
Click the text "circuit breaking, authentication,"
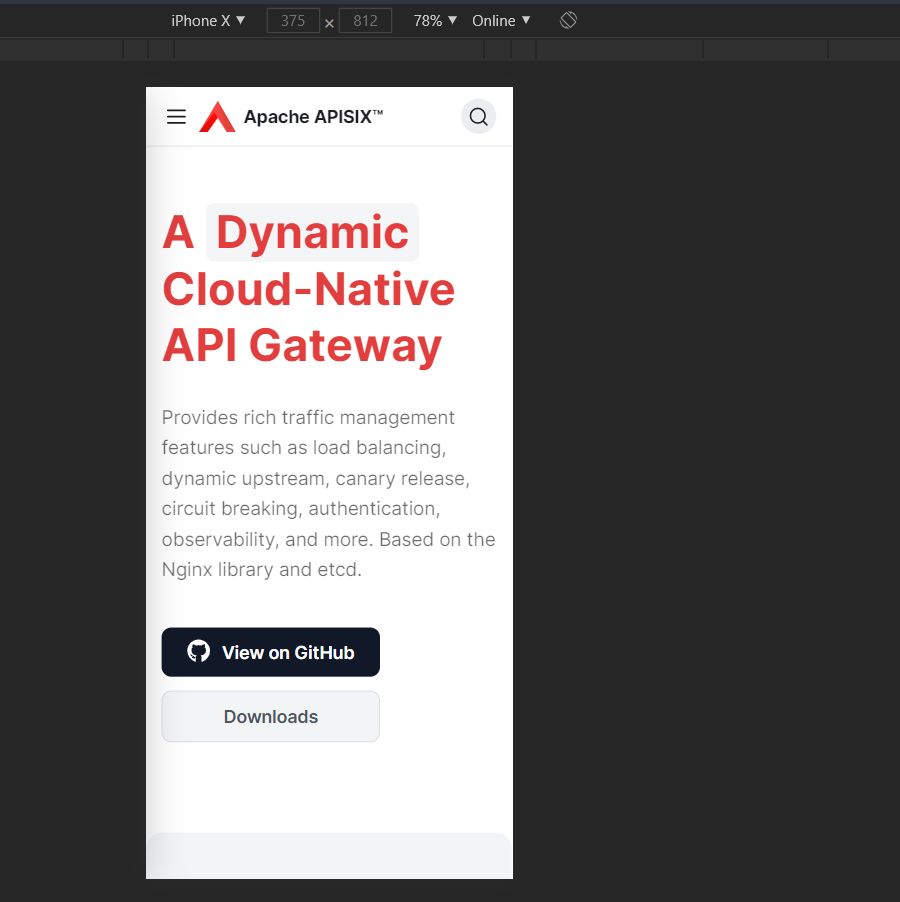pos(301,509)
